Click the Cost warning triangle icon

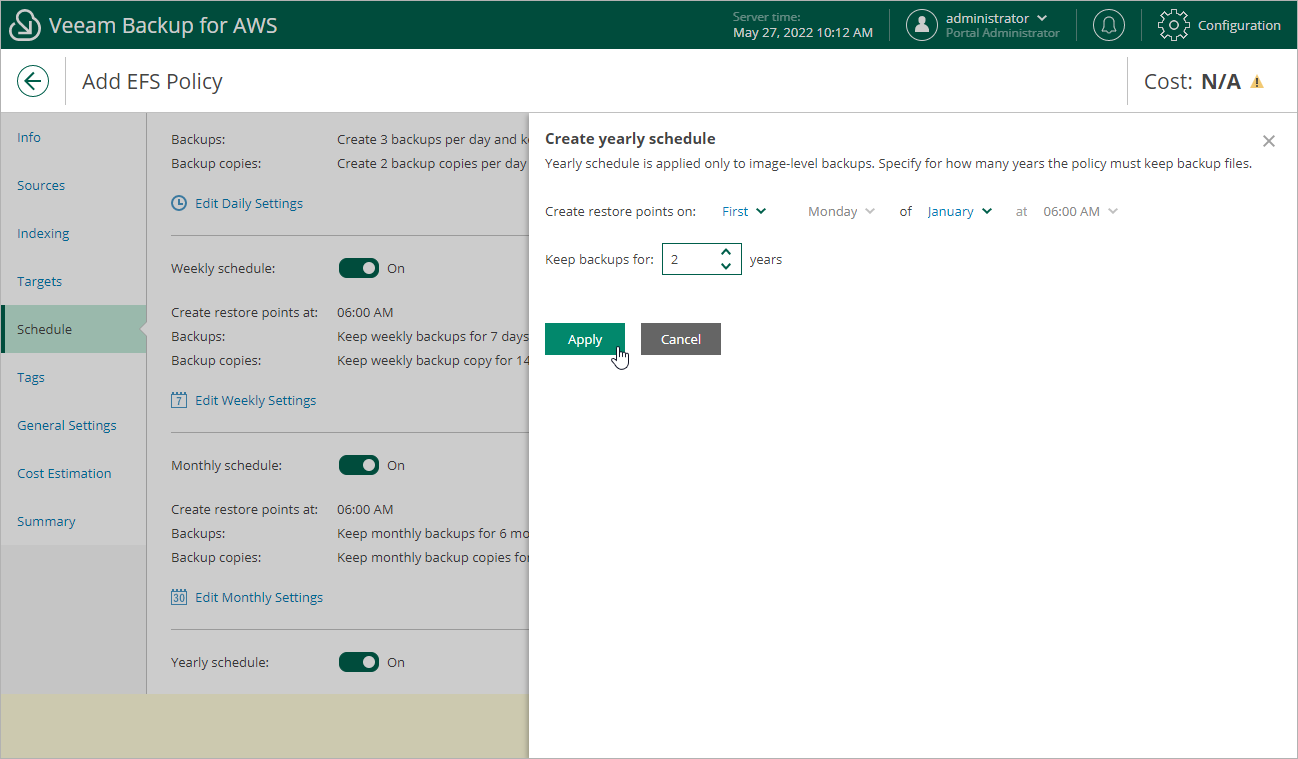(1259, 81)
